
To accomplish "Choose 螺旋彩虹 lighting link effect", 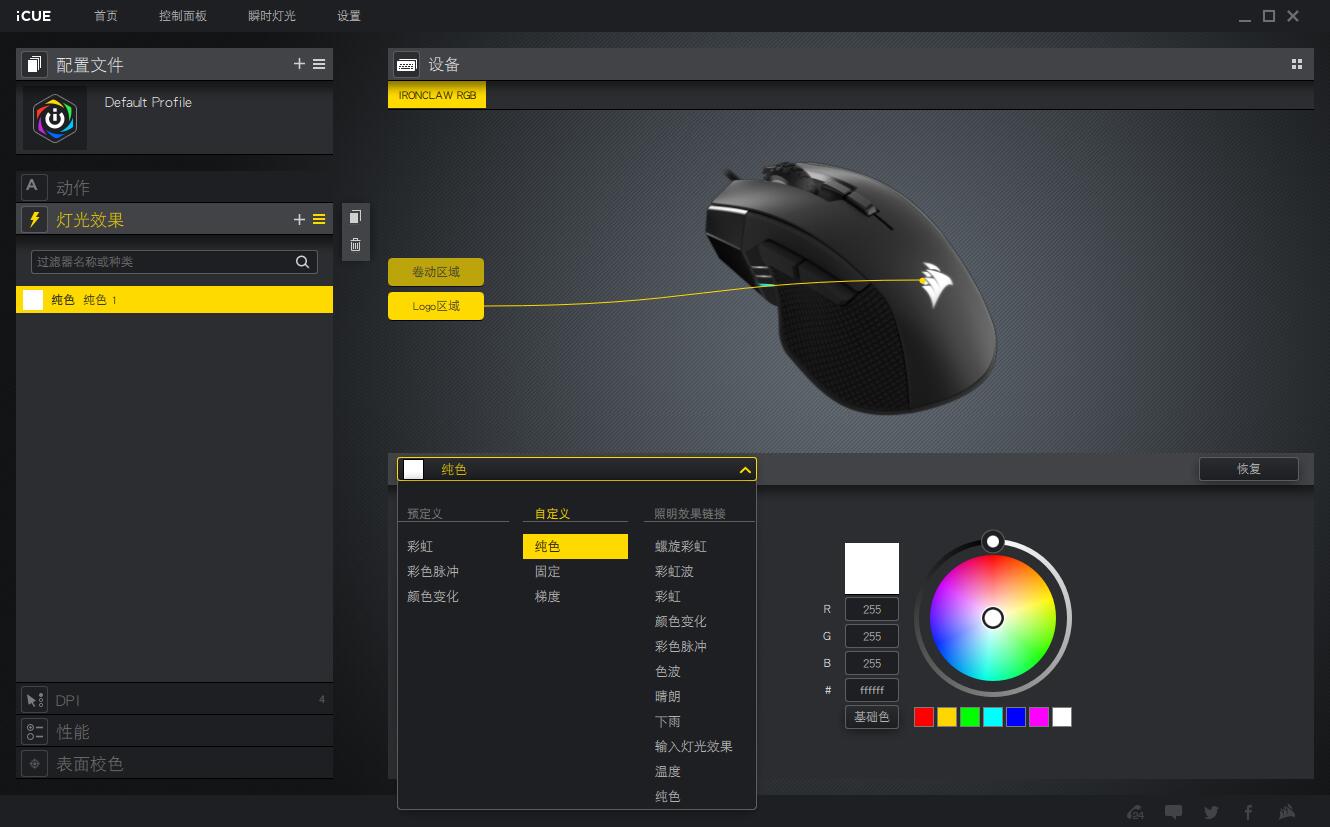I will (681, 547).
